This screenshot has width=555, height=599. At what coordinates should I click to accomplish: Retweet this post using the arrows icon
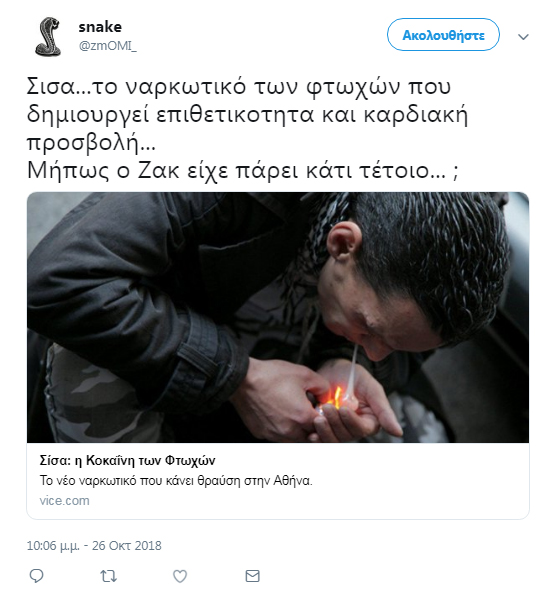coord(108,576)
